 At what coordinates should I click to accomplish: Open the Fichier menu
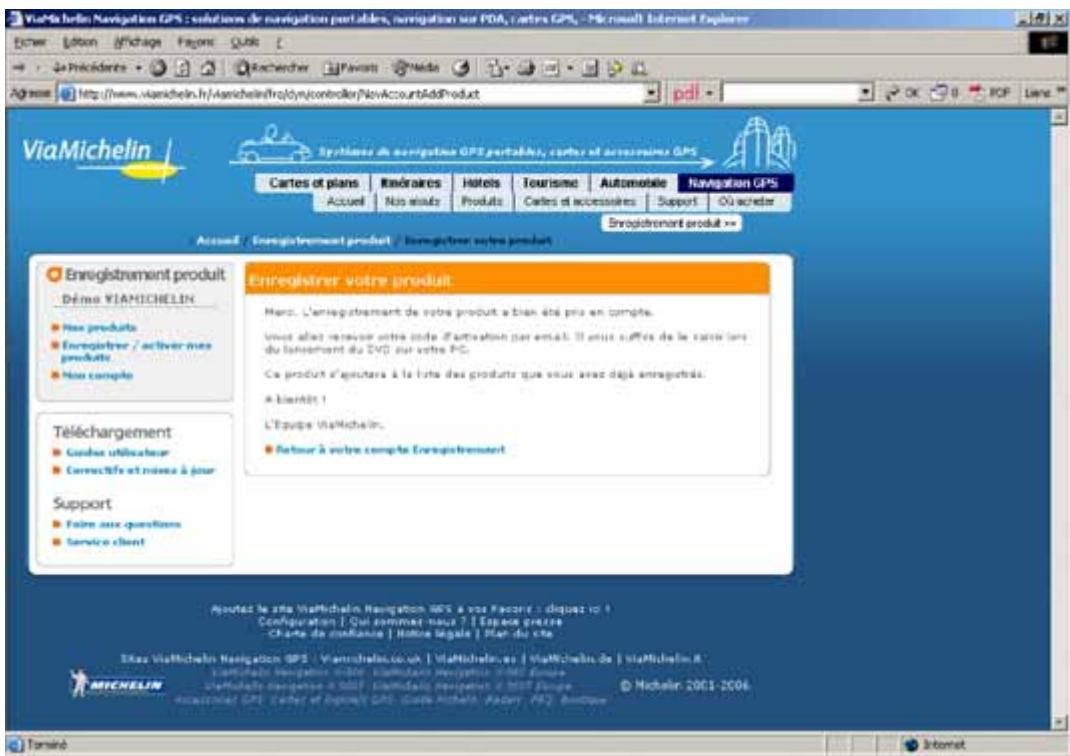(30, 42)
